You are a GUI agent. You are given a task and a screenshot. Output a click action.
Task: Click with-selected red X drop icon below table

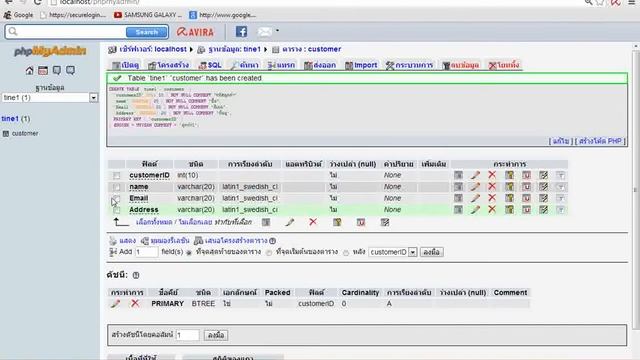[x=313, y=222]
